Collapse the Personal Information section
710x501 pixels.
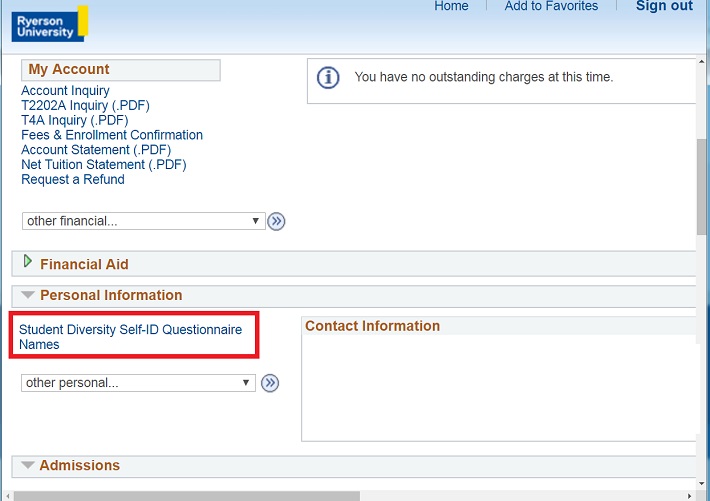coord(27,296)
